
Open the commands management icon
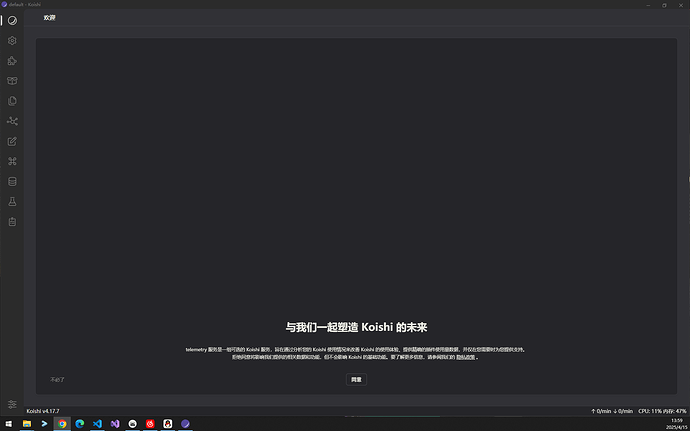click(12, 162)
